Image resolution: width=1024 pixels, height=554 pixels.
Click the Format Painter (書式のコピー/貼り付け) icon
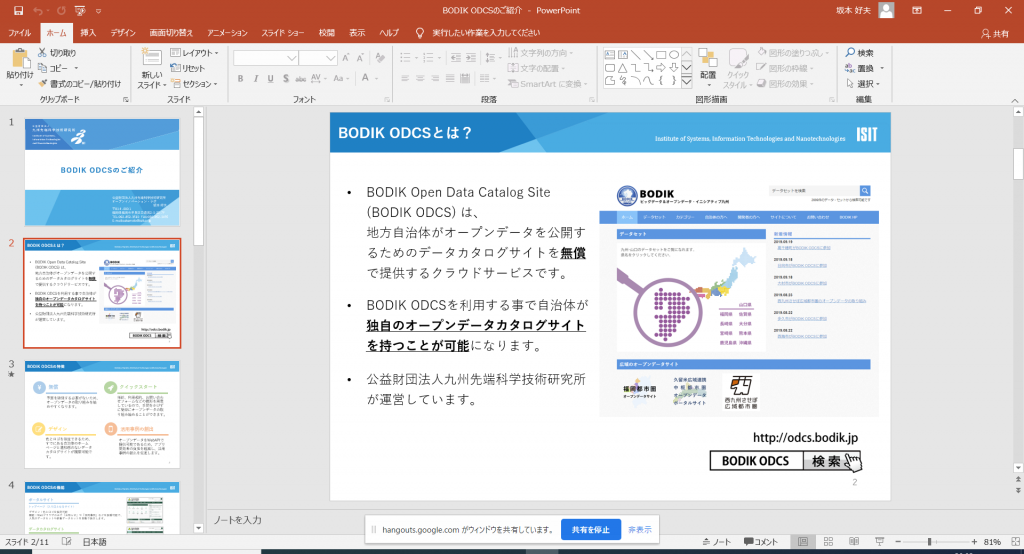(x=42, y=84)
